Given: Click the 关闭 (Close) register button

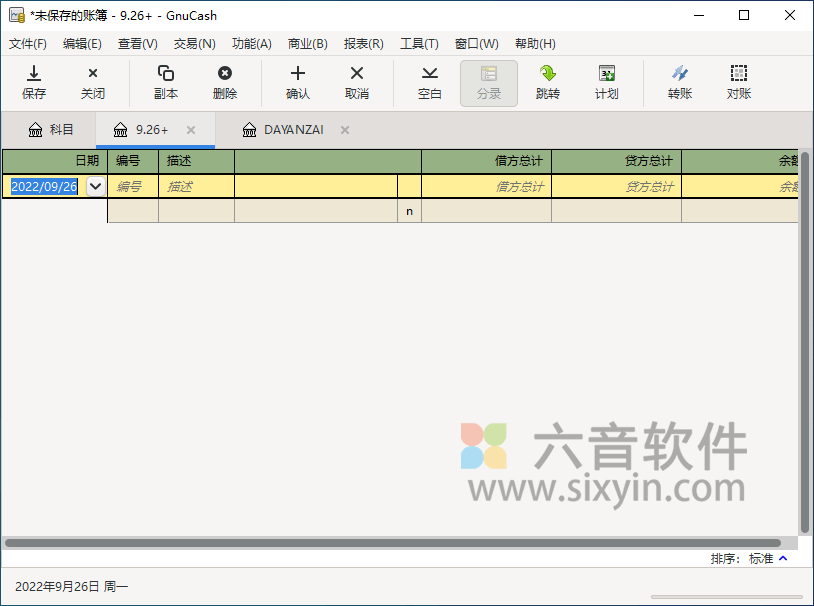Looking at the screenshot, I should (x=93, y=82).
